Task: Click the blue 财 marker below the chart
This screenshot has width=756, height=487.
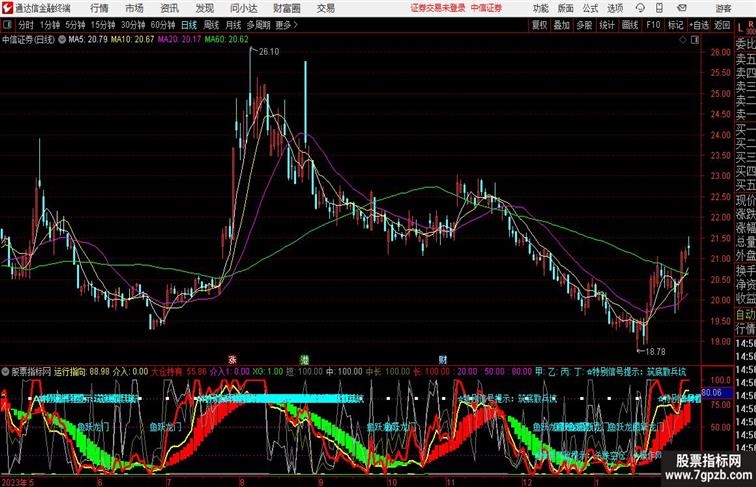Action: (x=443, y=359)
